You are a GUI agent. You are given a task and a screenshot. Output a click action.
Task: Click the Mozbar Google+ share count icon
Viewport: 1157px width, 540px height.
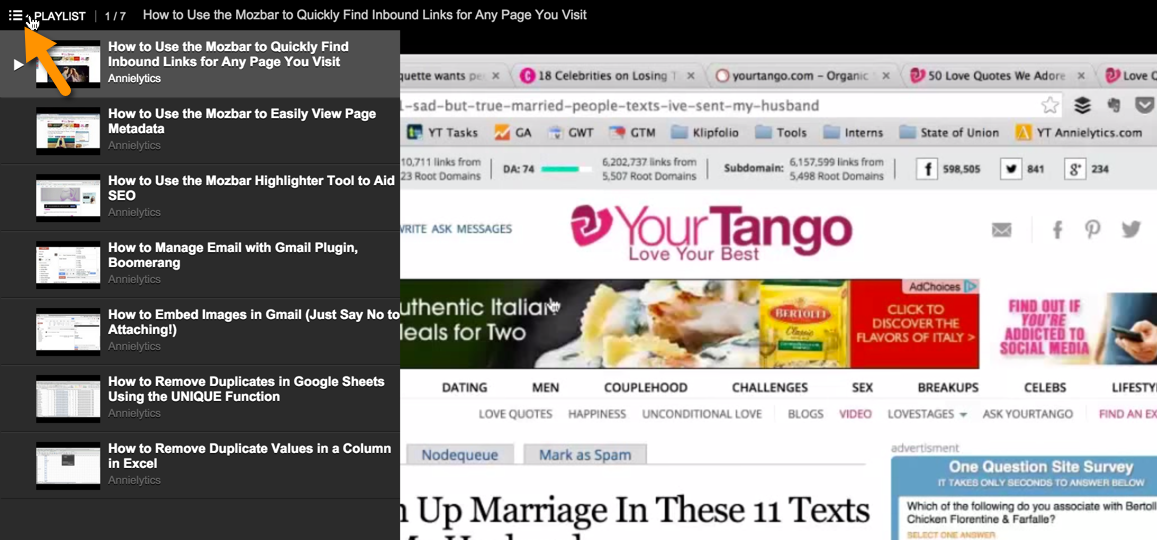point(1075,169)
